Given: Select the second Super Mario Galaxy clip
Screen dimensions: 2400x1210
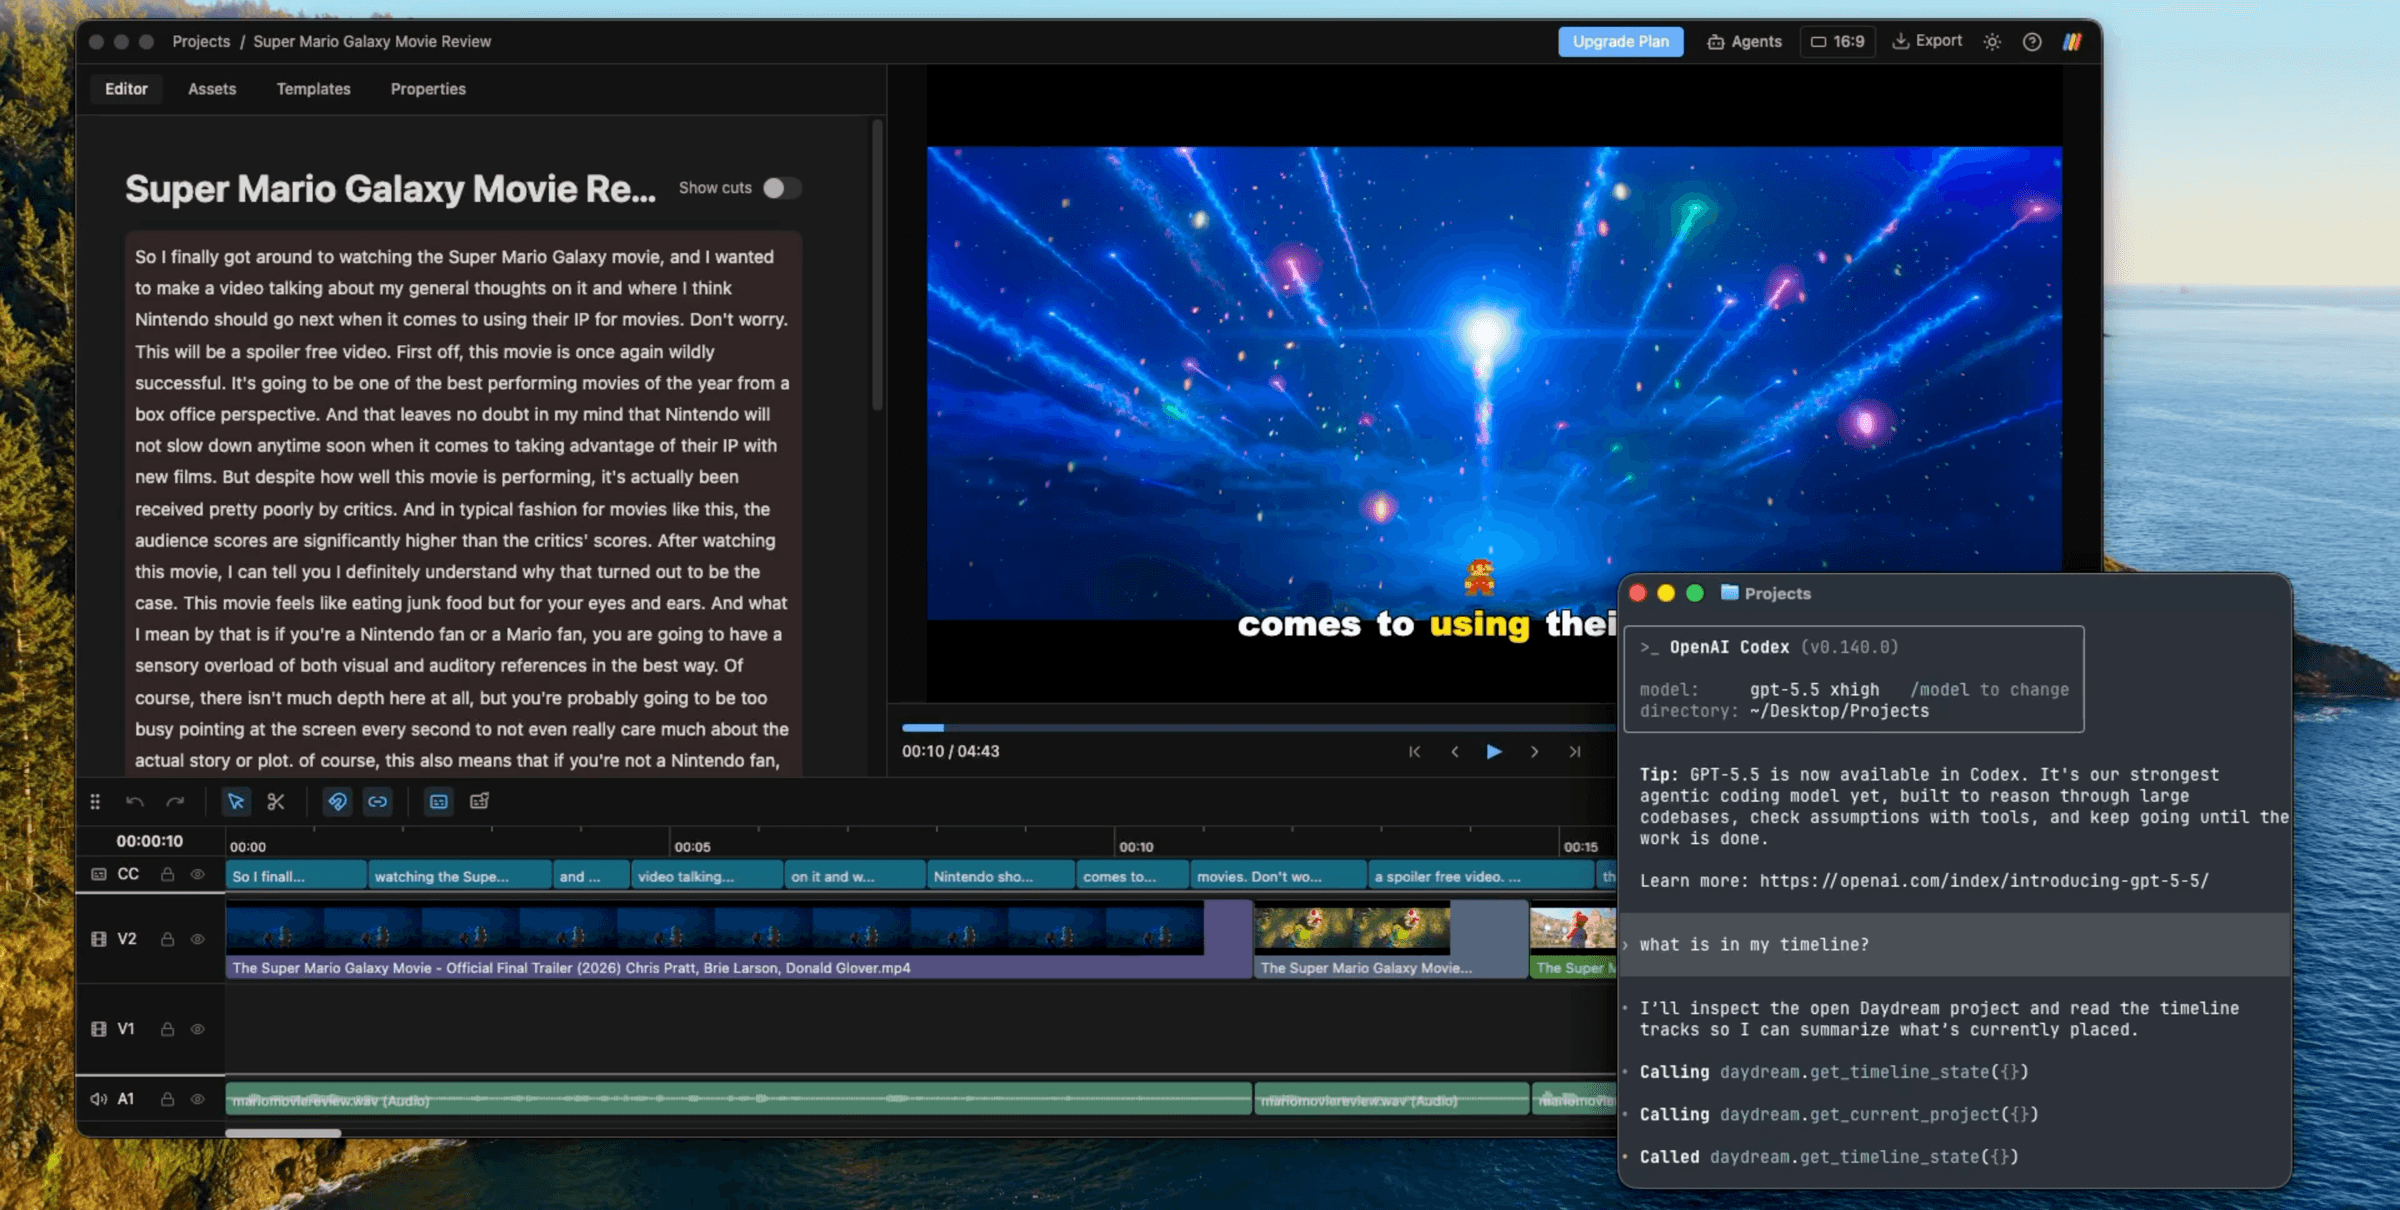Looking at the screenshot, I should (x=1391, y=939).
